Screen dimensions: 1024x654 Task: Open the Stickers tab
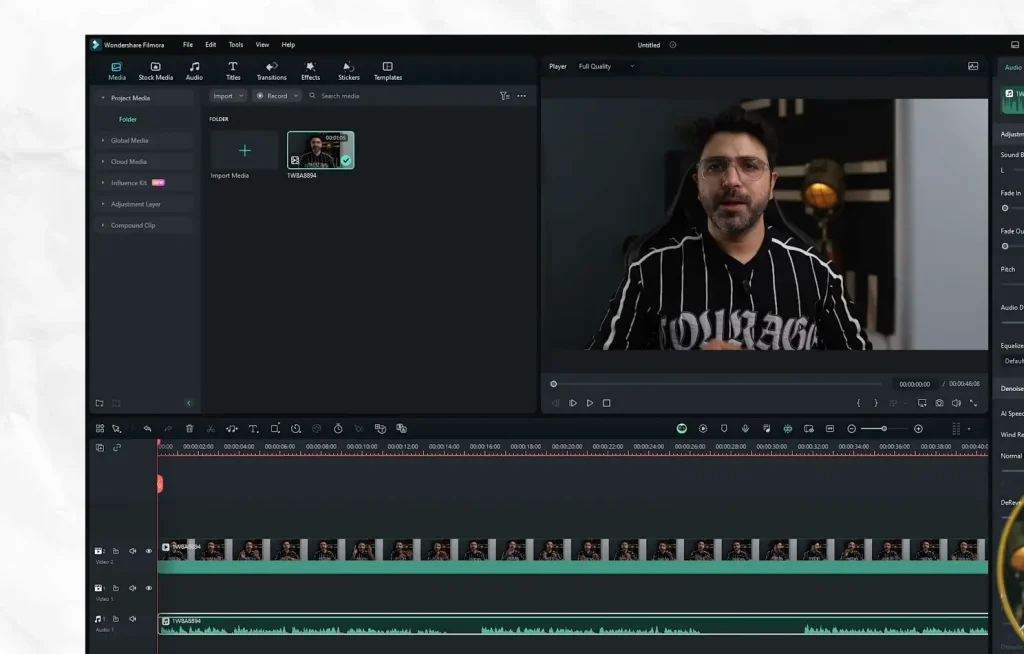[x=349, y=71]
